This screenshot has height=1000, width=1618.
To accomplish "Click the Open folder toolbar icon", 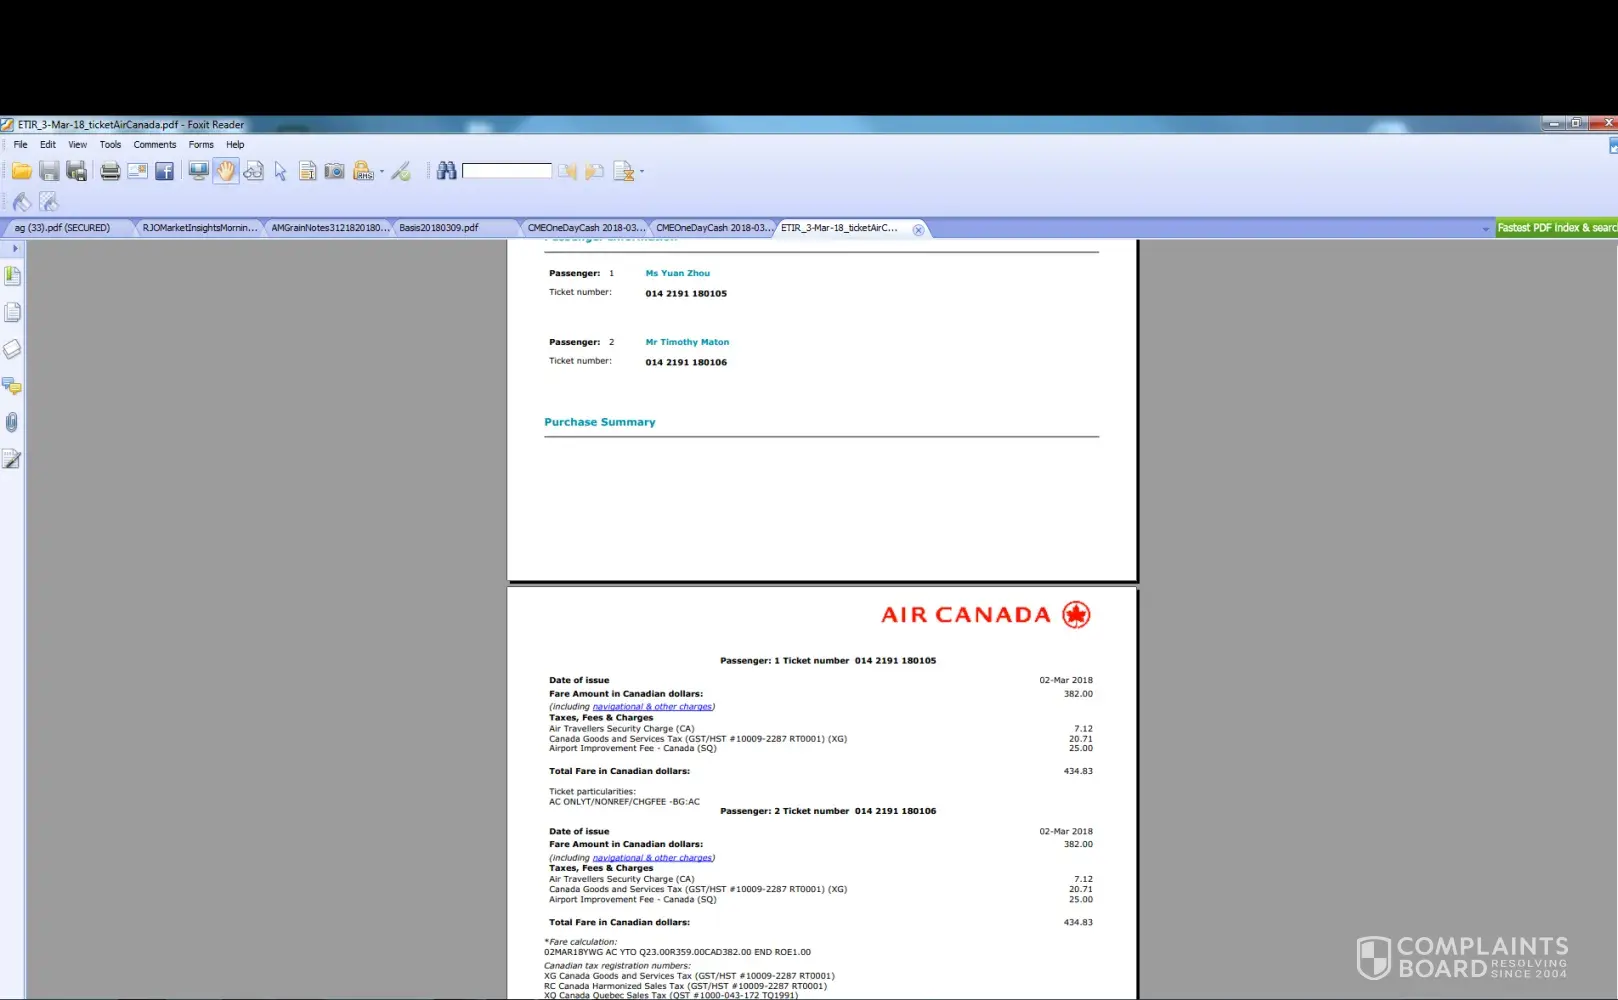I will tap(21, 171).
